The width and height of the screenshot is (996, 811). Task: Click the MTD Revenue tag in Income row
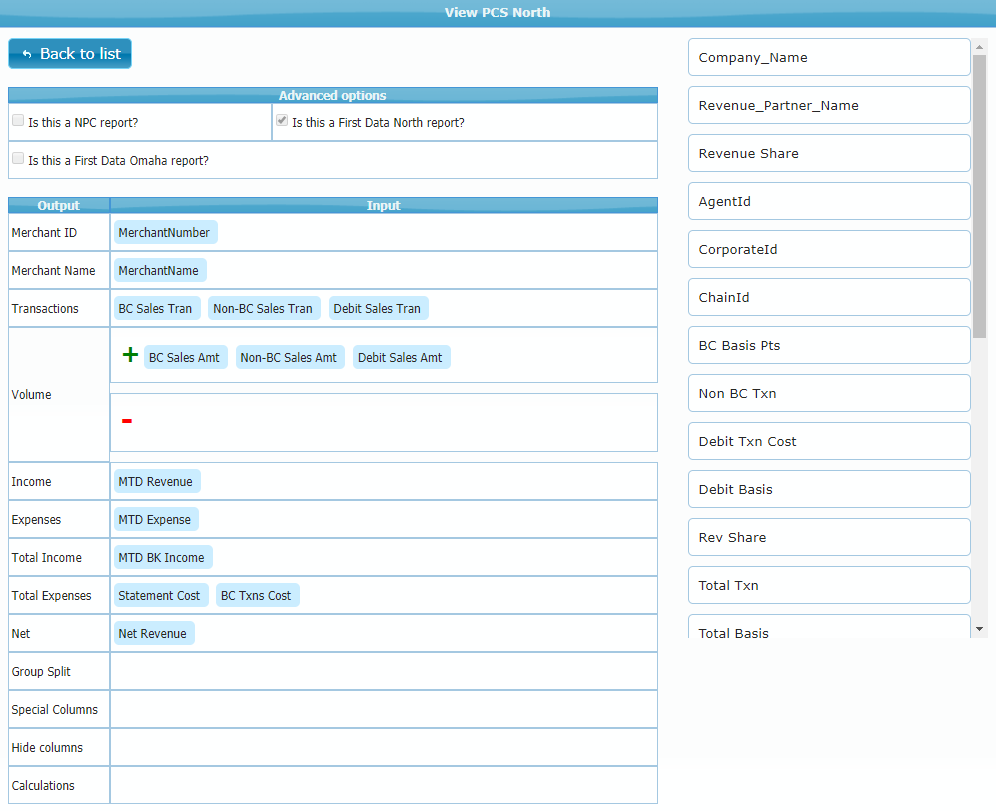(156, 482)
